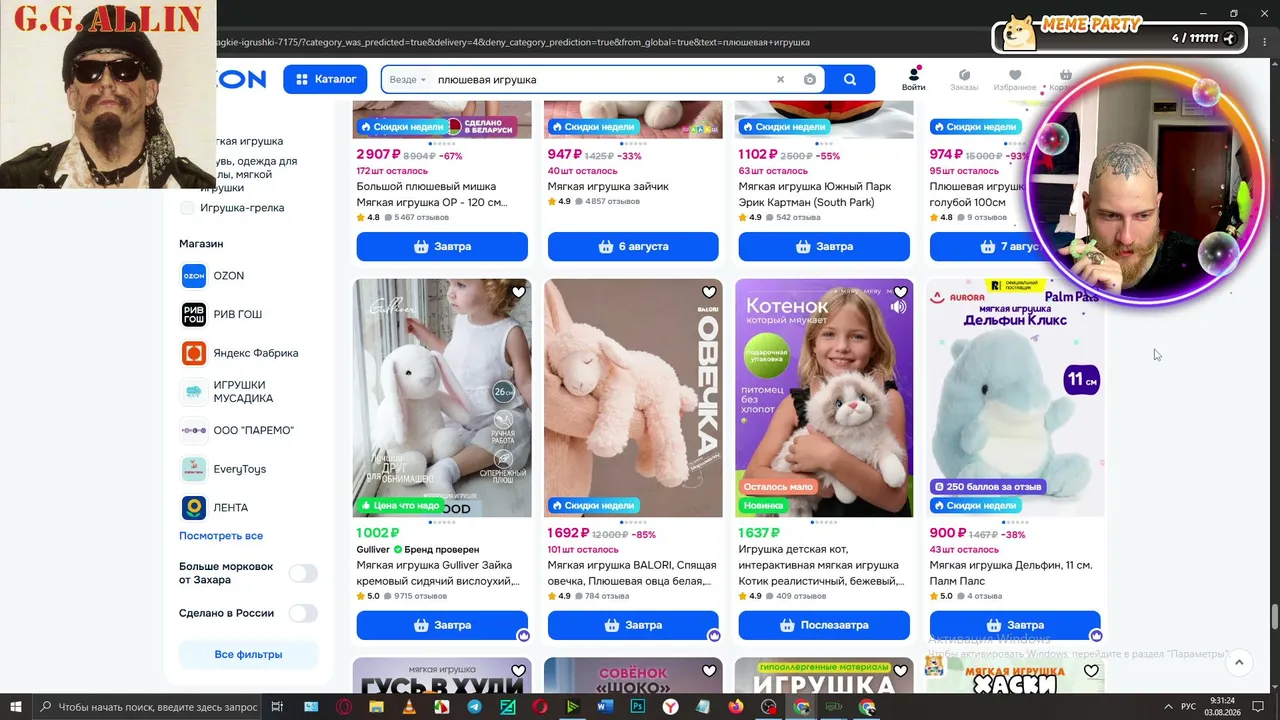
Task: Favorite the Gulliver Зайка bunny with heart
Action: [x=518, y=292]
